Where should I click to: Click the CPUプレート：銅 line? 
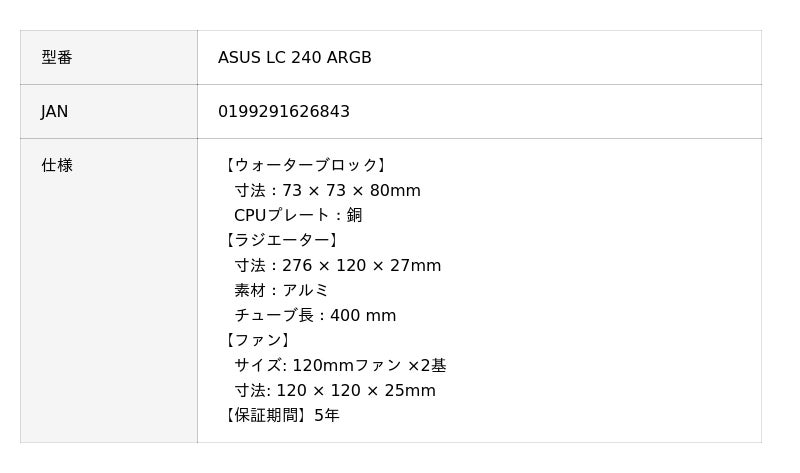click(x=298, y=215)
